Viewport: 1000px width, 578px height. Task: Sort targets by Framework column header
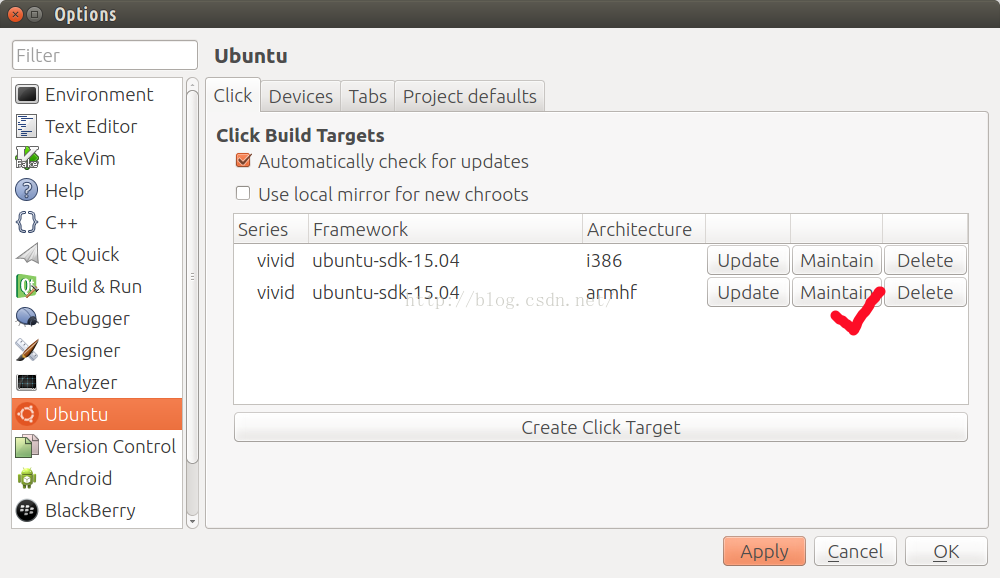coord(445,229)
